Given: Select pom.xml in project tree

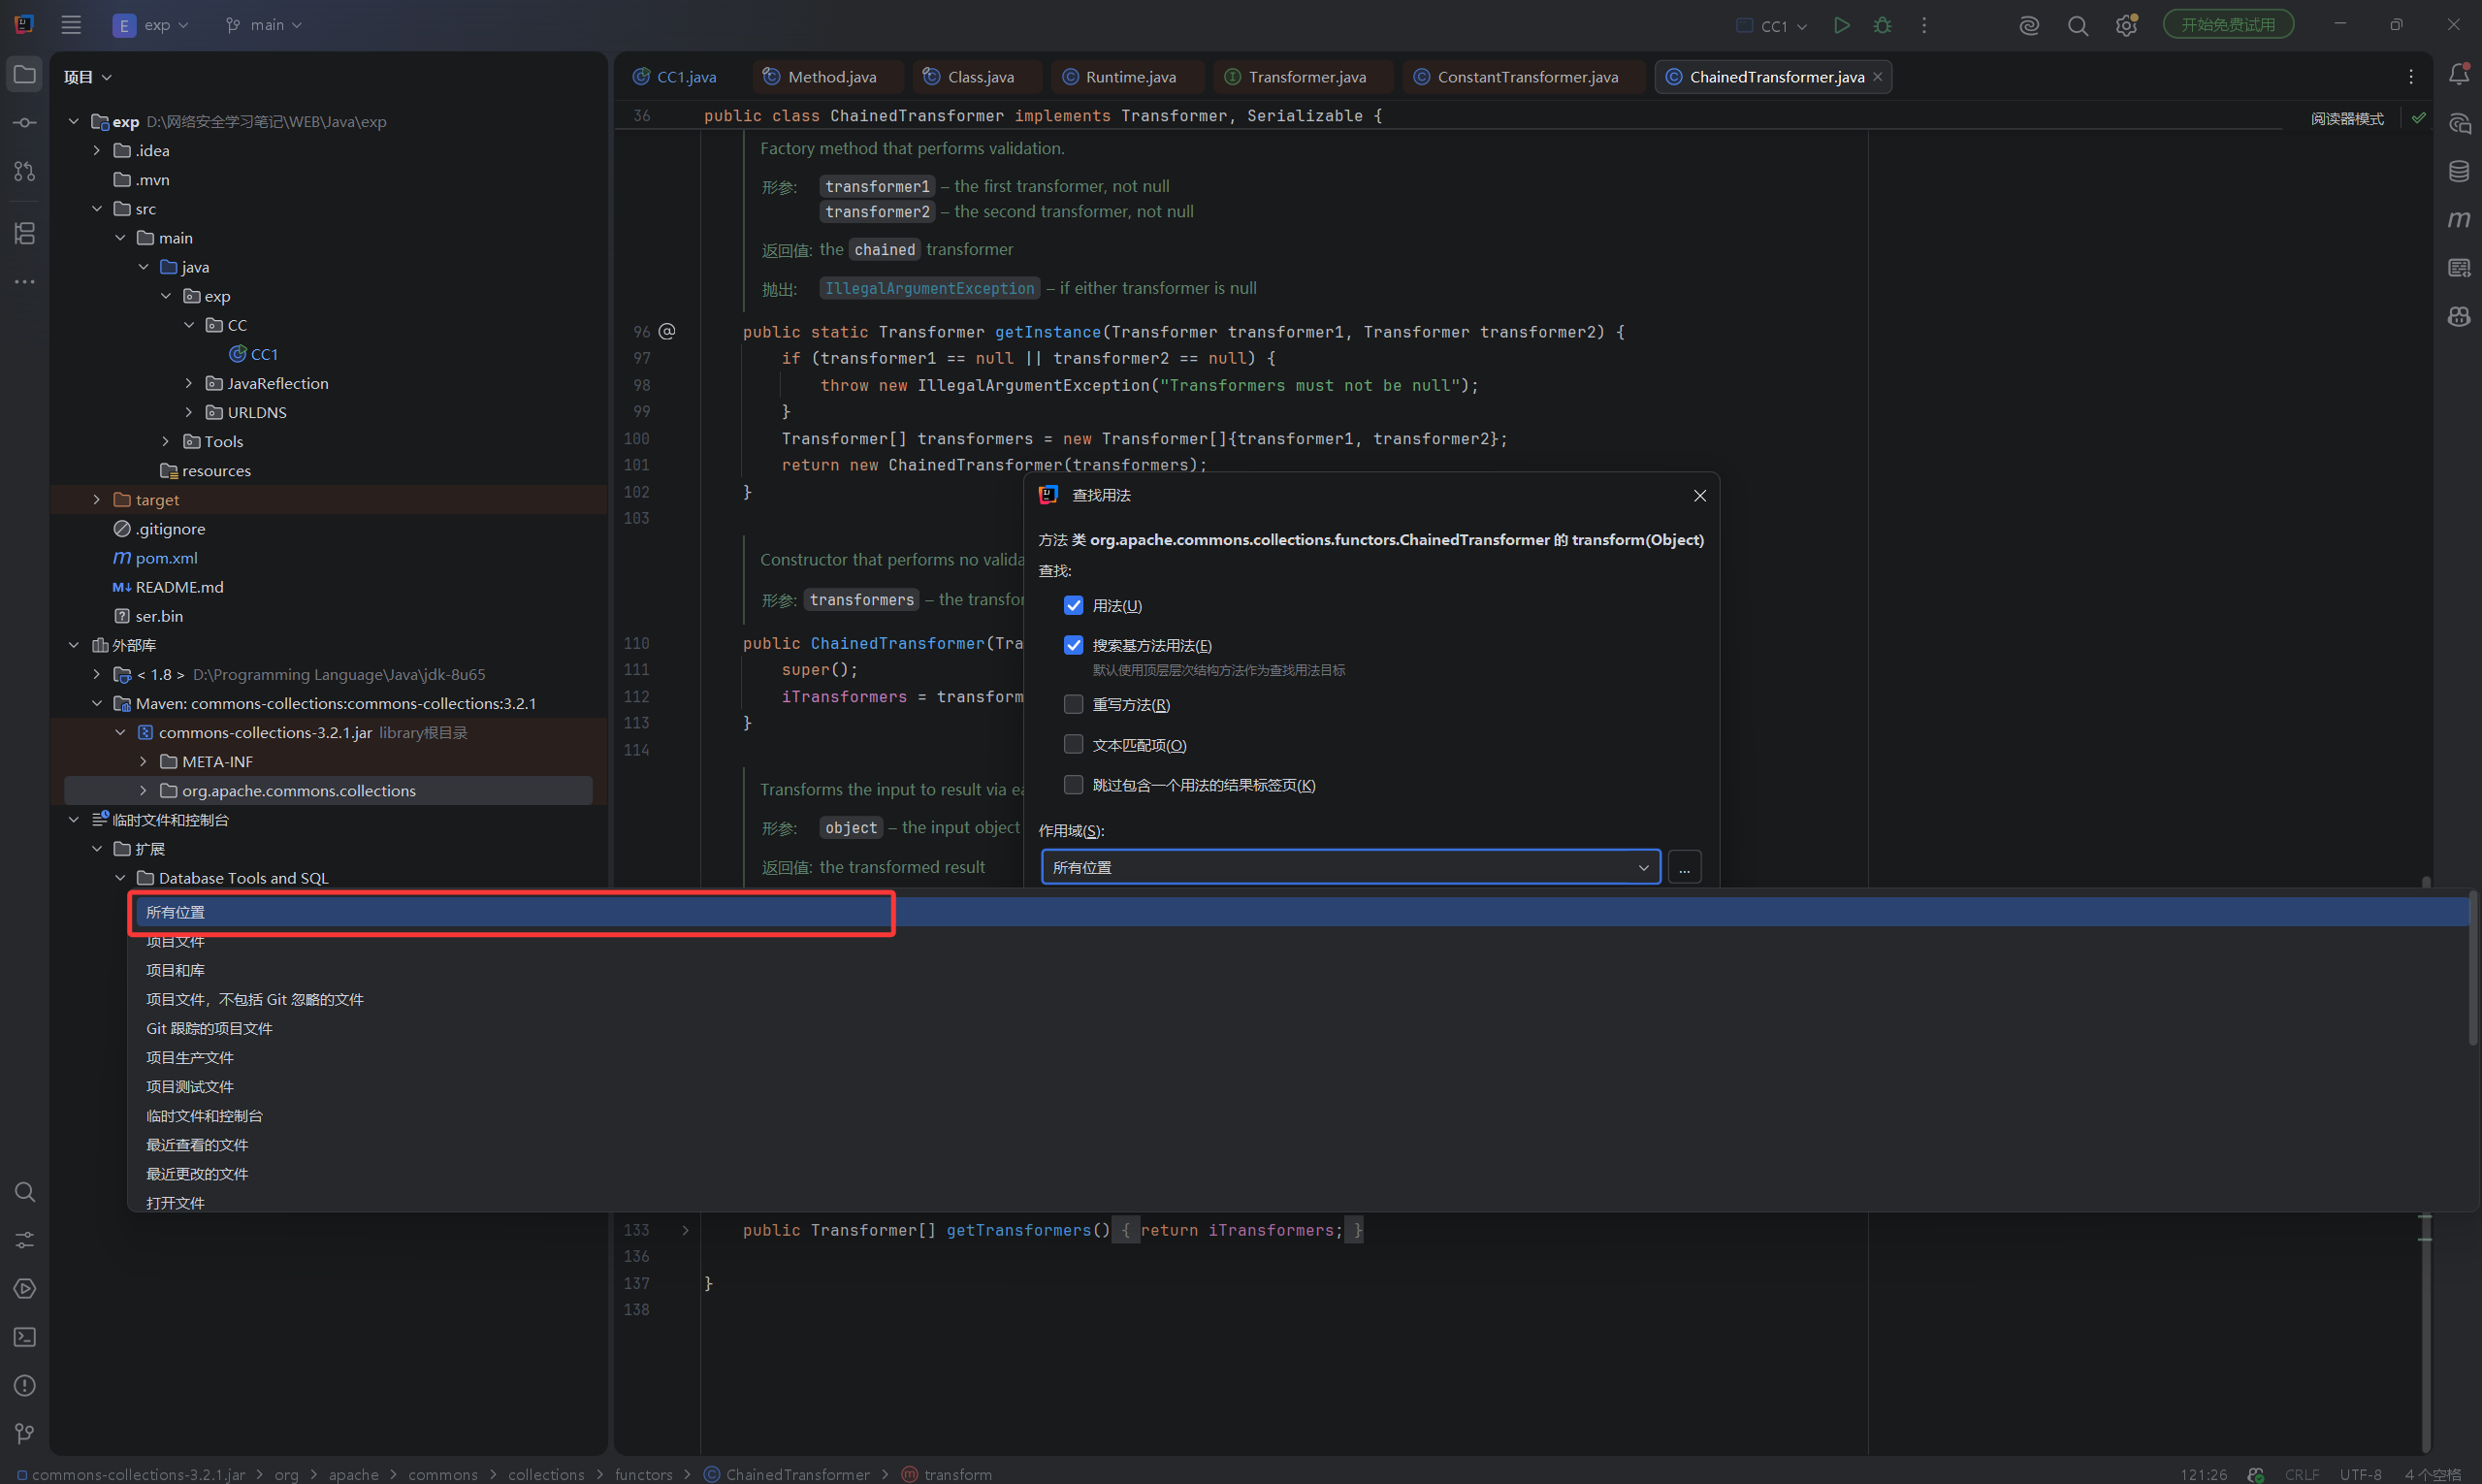Looking at the screenshot, I should click(x=166, y=558).
